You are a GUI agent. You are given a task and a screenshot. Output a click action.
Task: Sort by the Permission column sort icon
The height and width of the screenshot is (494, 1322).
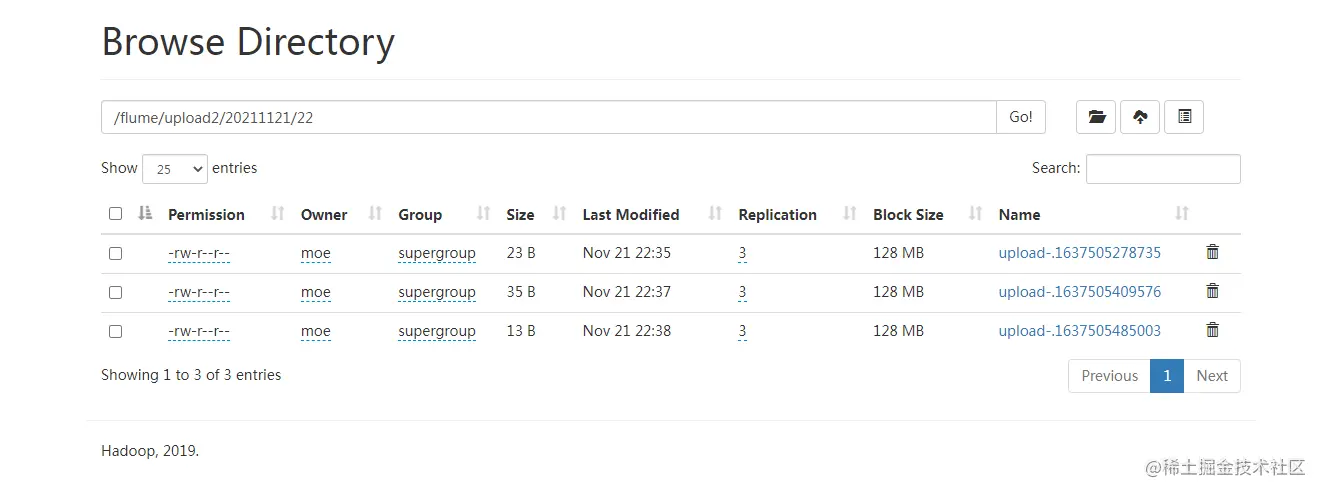pyautogui.click(x=278, y=214)
